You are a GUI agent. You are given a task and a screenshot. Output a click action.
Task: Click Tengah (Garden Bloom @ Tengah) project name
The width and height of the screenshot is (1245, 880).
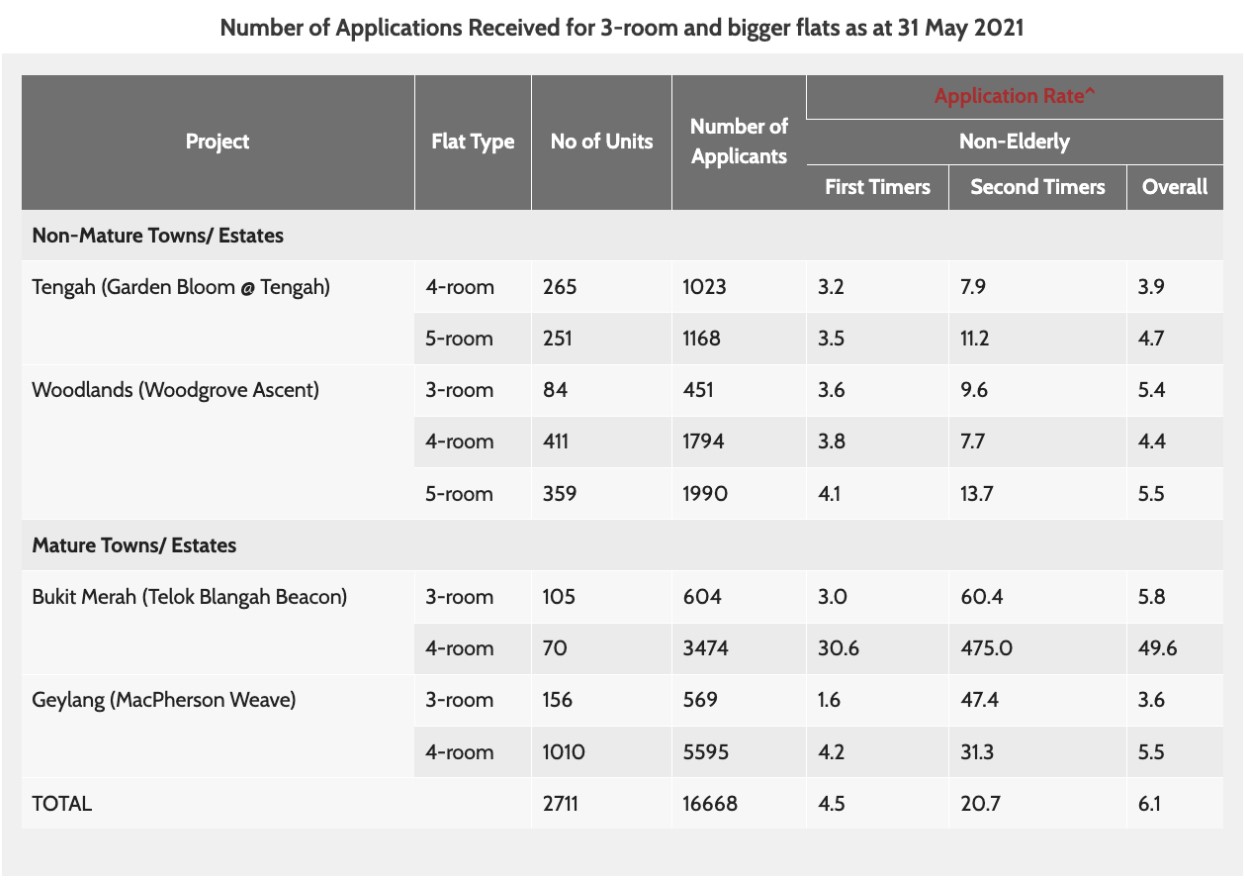point(181,287)
